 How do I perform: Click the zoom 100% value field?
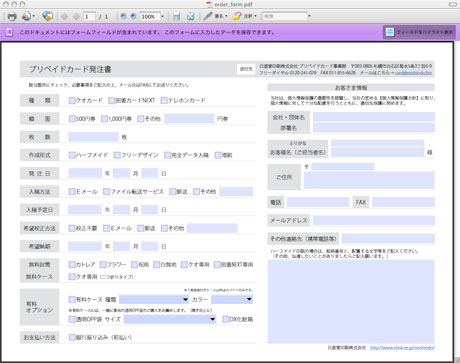pos(150,16)
